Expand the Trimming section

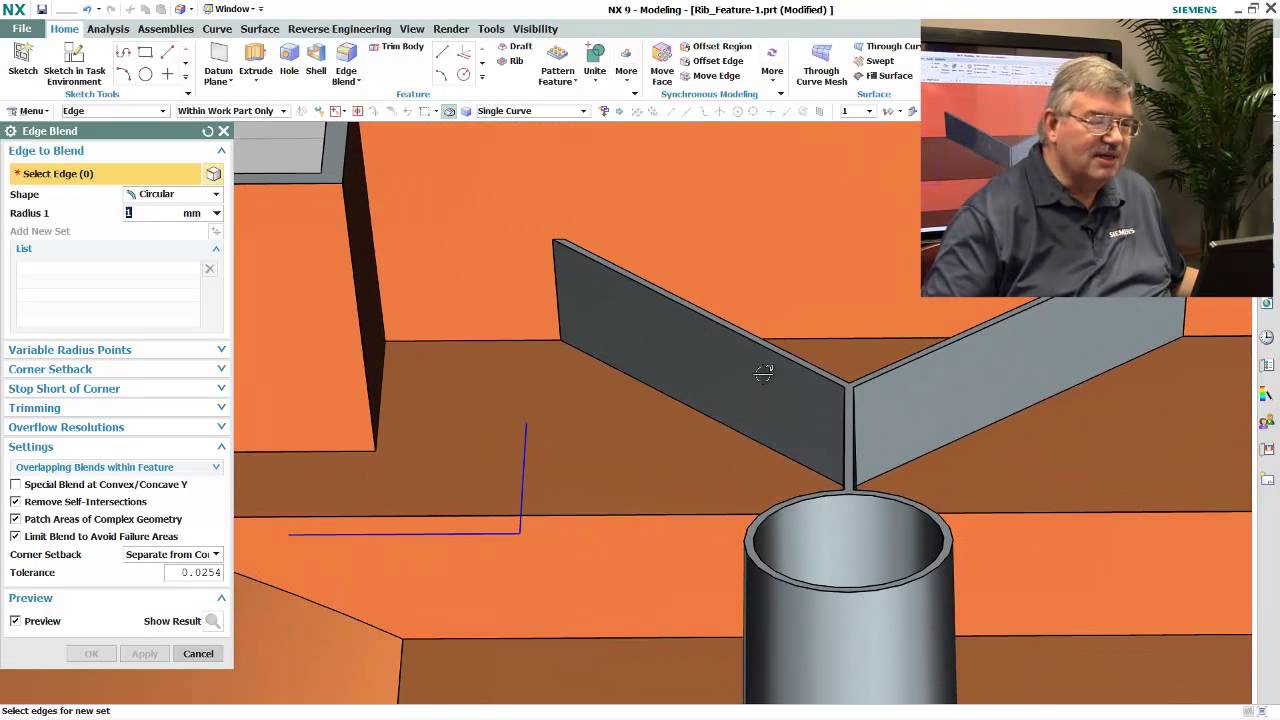click(x=117, y=408)
